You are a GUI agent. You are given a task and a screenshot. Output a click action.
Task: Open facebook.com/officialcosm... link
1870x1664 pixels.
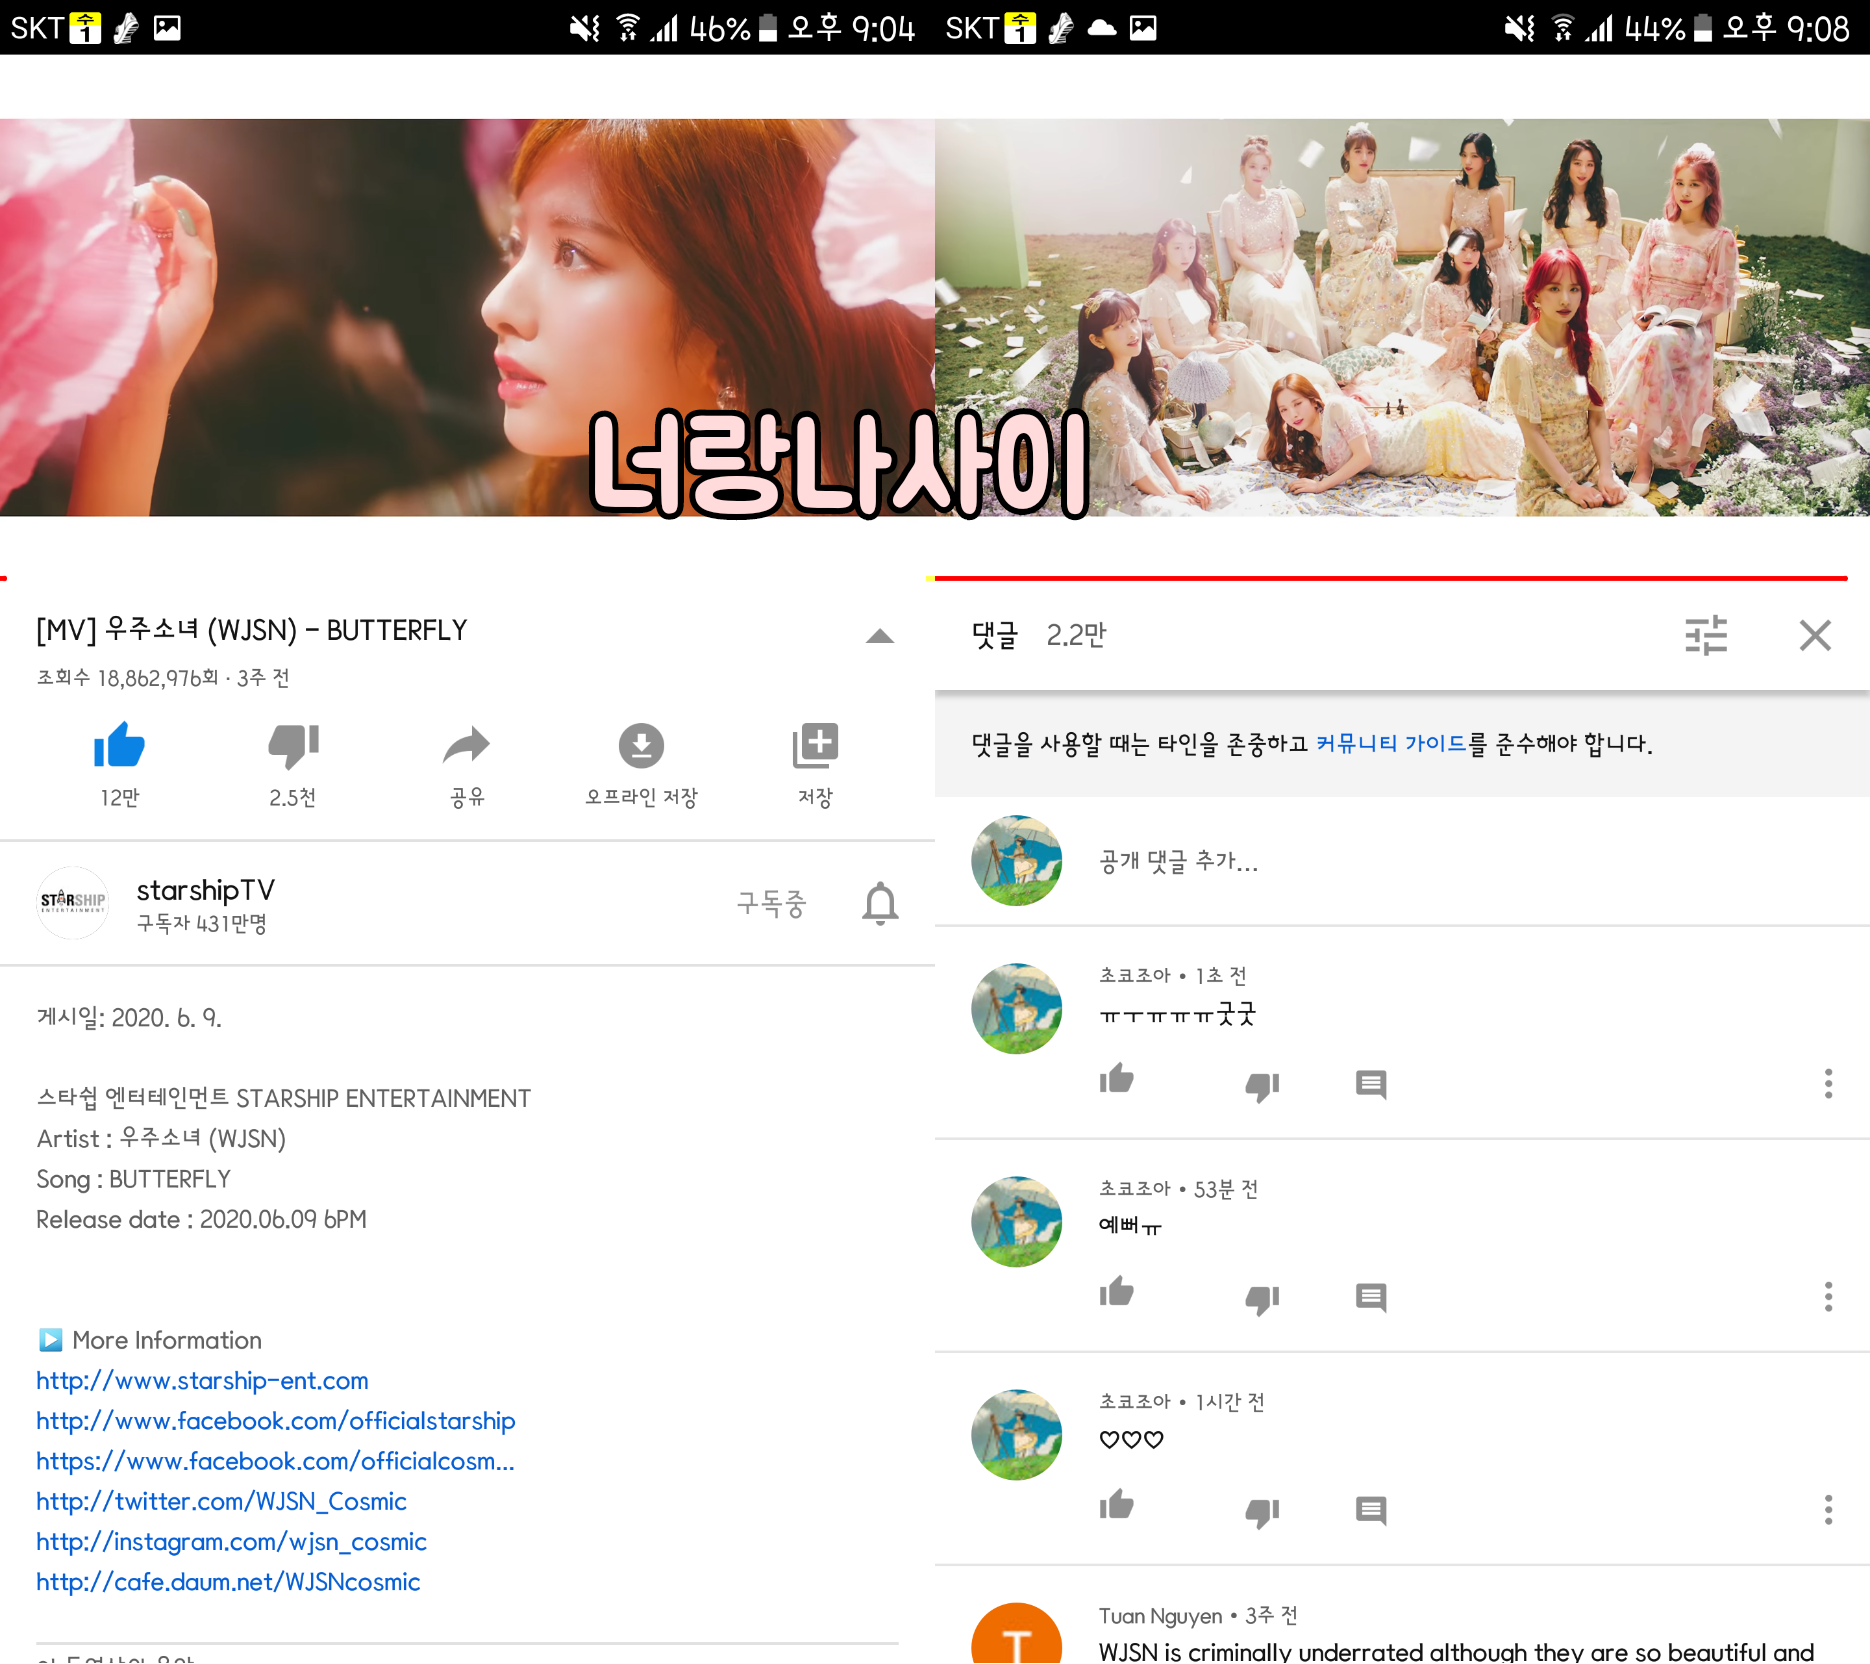(x=275, y=1461)
